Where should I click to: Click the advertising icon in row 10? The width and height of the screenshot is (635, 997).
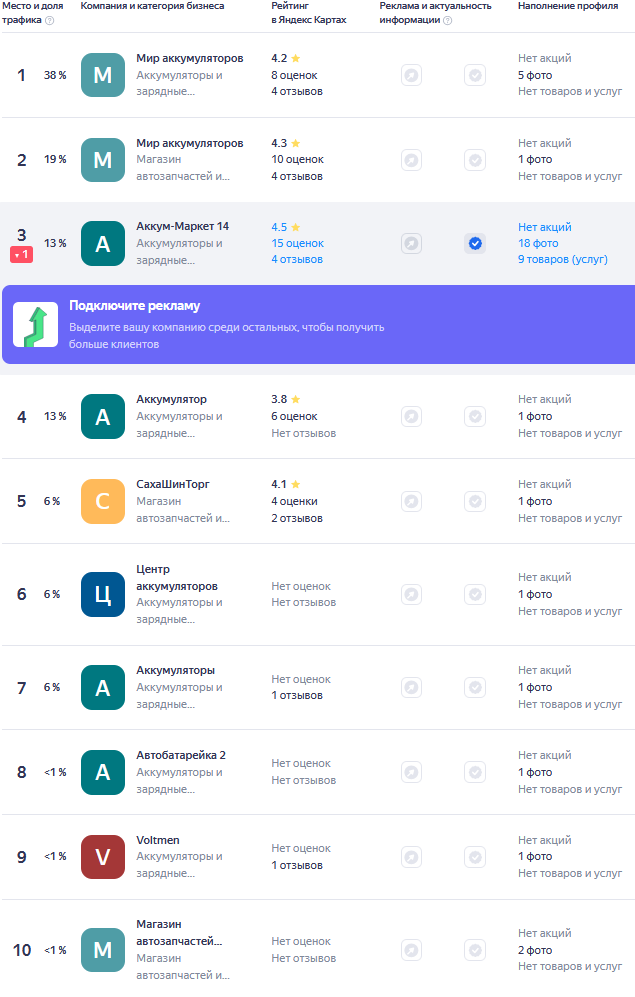[411, 950]
